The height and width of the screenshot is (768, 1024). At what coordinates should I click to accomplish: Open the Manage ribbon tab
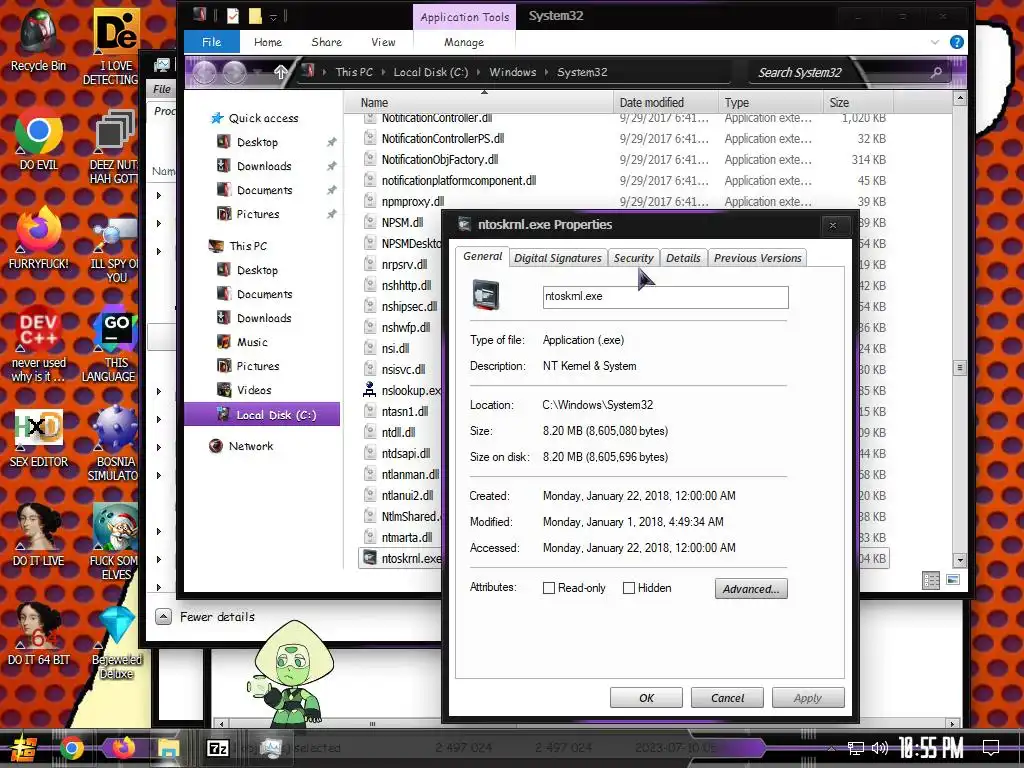click(464, 42)
